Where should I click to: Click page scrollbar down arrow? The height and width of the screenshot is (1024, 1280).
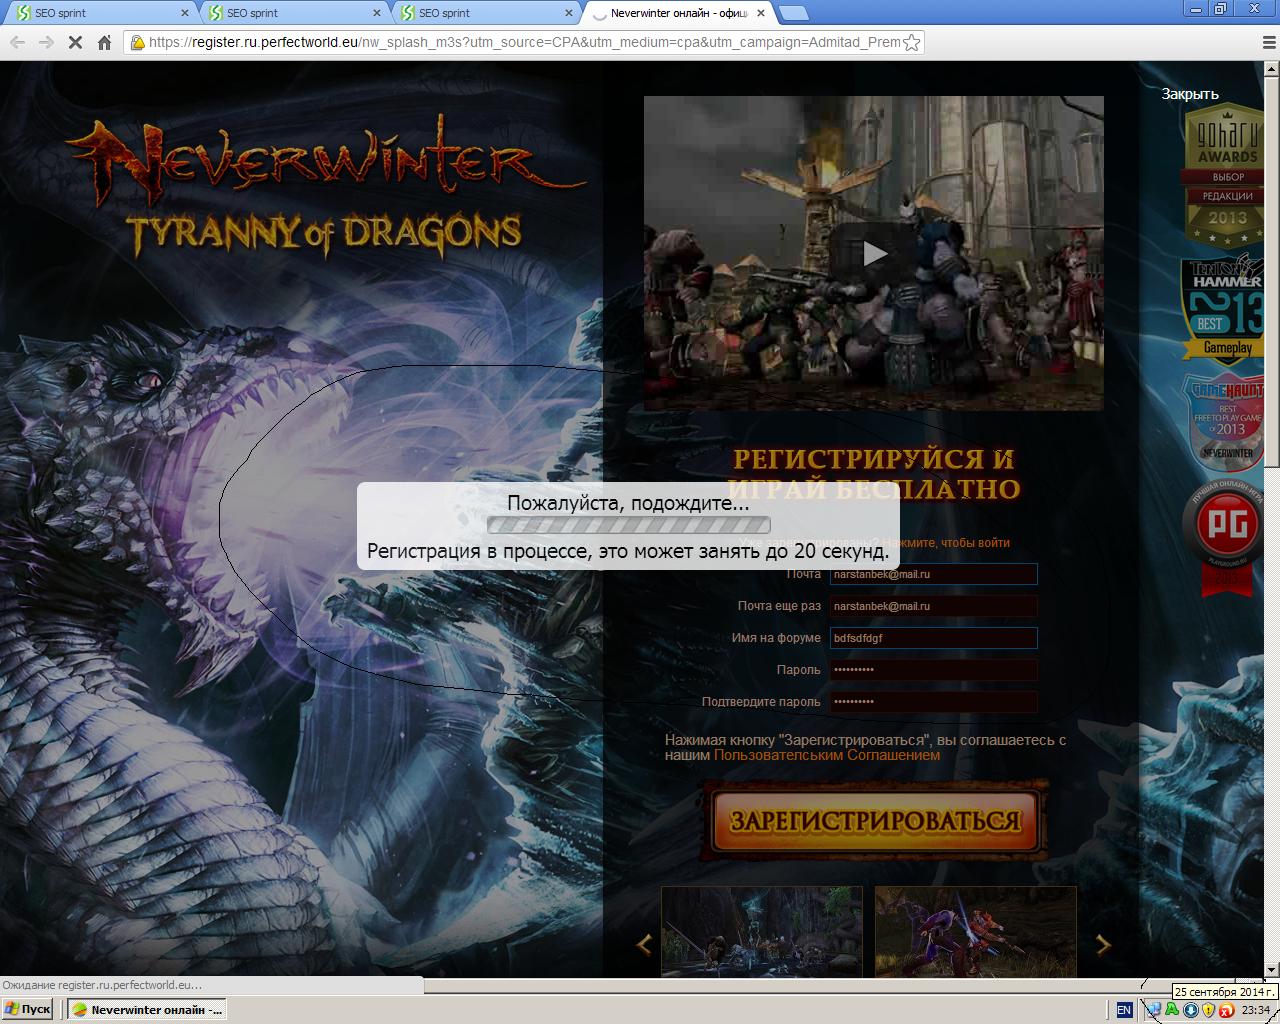click(x=1272, y=969)
